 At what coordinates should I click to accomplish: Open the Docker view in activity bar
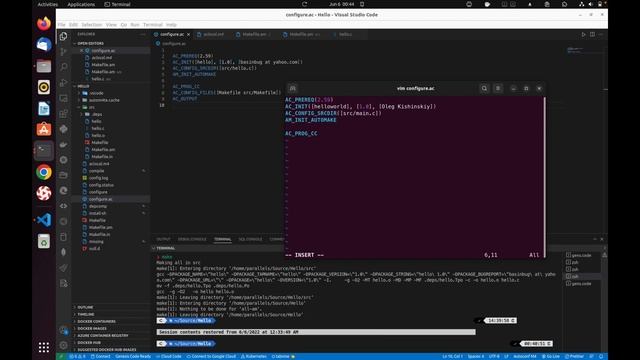(x=63, y=144)
